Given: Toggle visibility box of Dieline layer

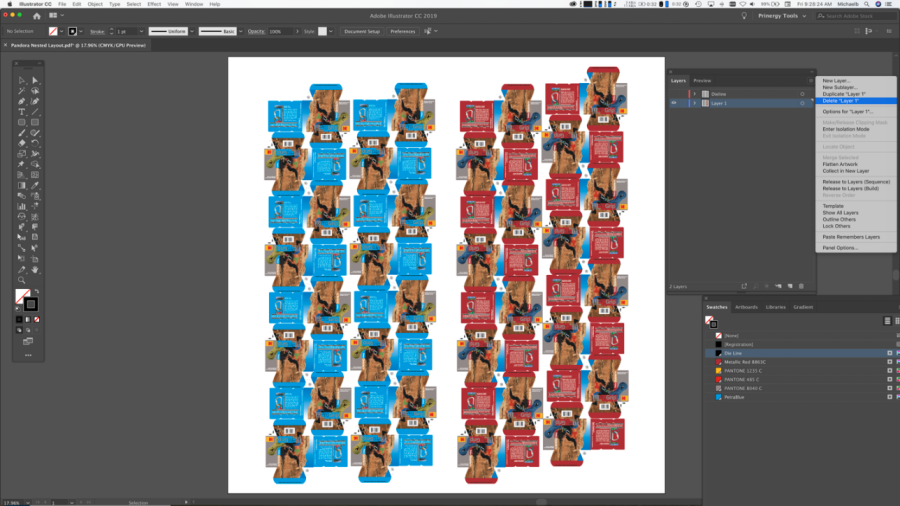Looking at the screenshot, I should [x=674, y=94].
